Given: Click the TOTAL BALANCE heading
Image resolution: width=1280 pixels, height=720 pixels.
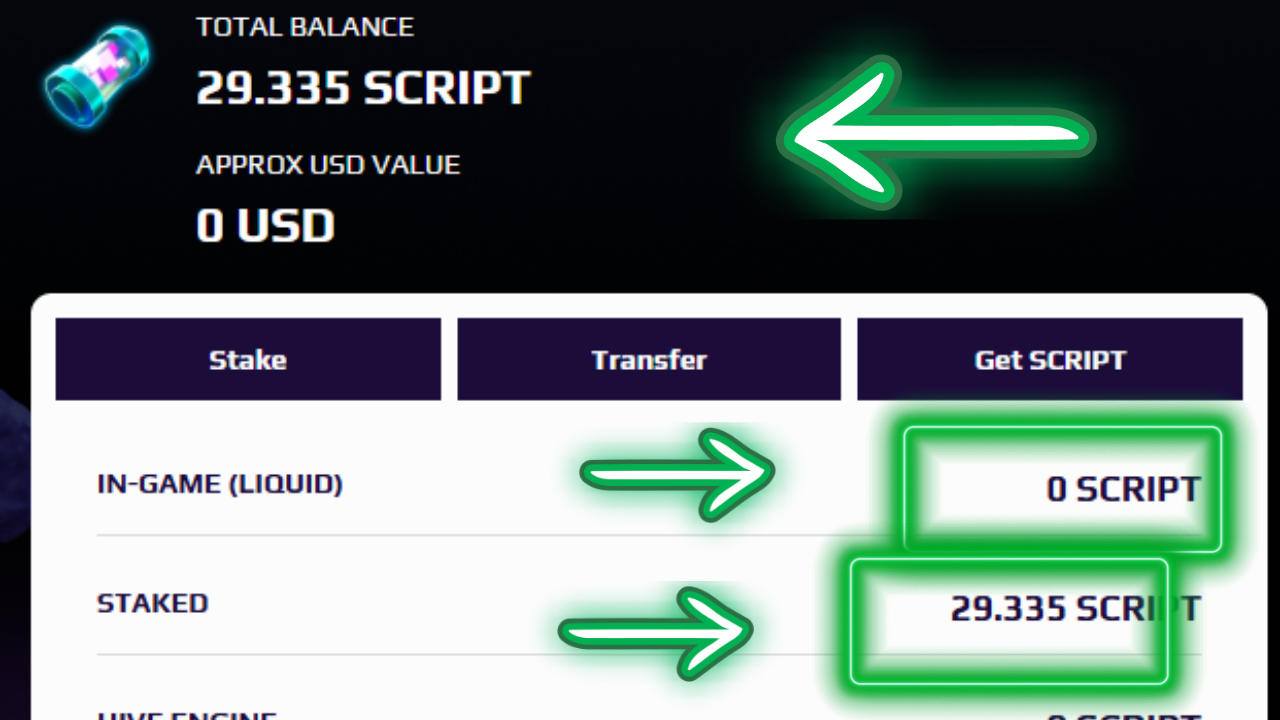Looking at the screenshot, I should click(305, 27).
